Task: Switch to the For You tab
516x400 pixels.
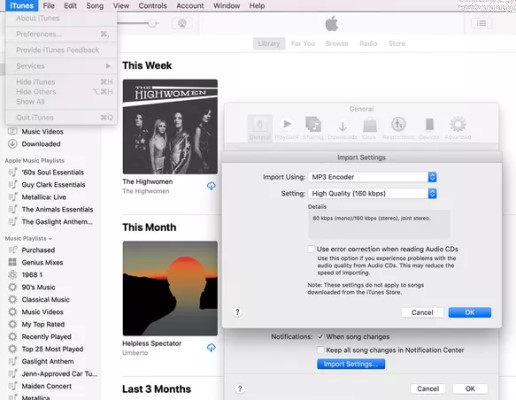Action: [x=303, y=43]
